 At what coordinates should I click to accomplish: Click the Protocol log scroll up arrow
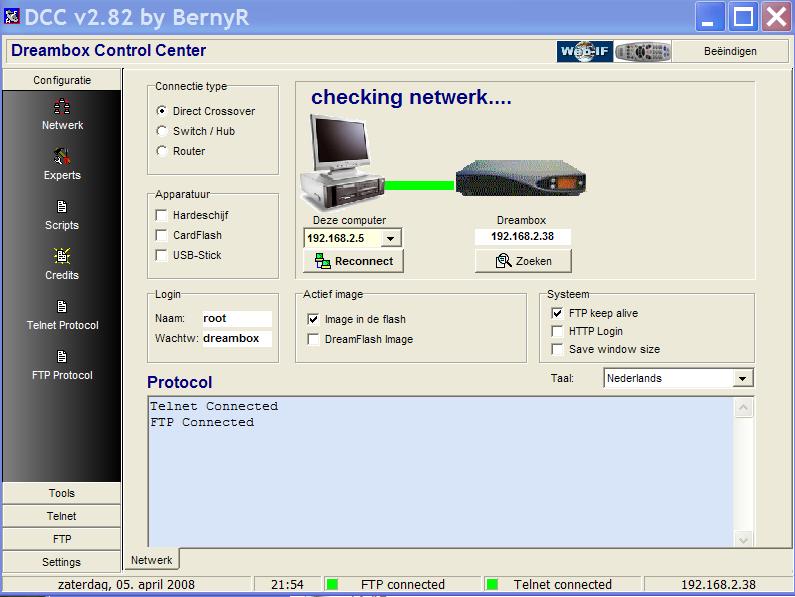point(743,408)
